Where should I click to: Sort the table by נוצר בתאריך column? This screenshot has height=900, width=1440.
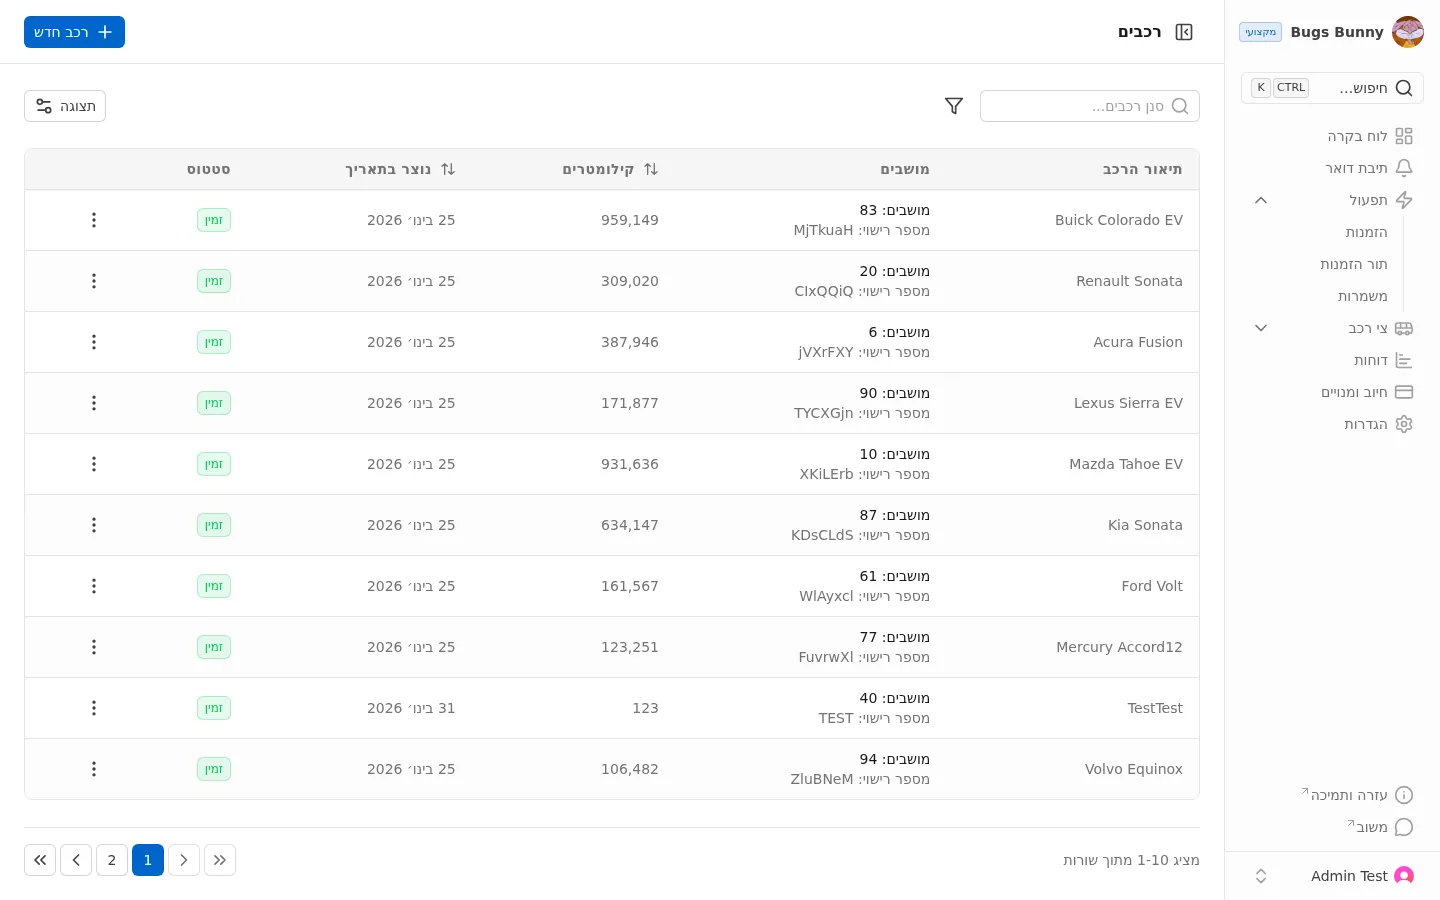point(400,169)
